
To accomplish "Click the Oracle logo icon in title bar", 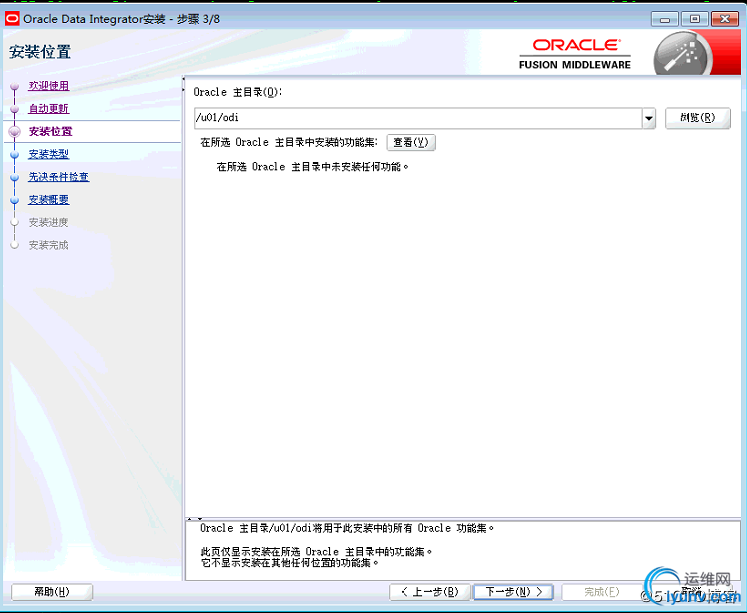I will click(12, 19).
